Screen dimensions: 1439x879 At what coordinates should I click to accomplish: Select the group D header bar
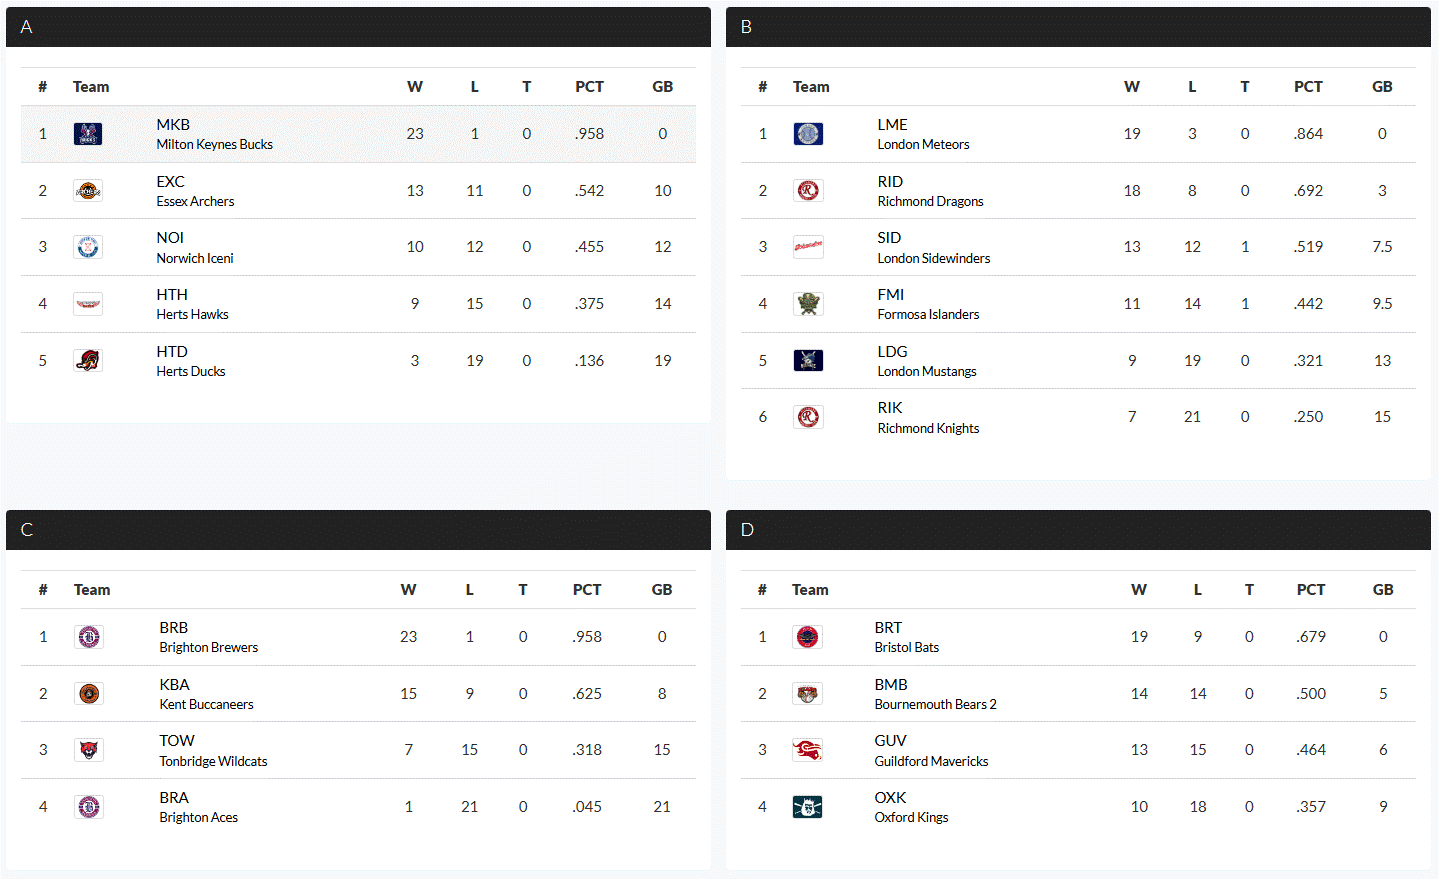1078,530
